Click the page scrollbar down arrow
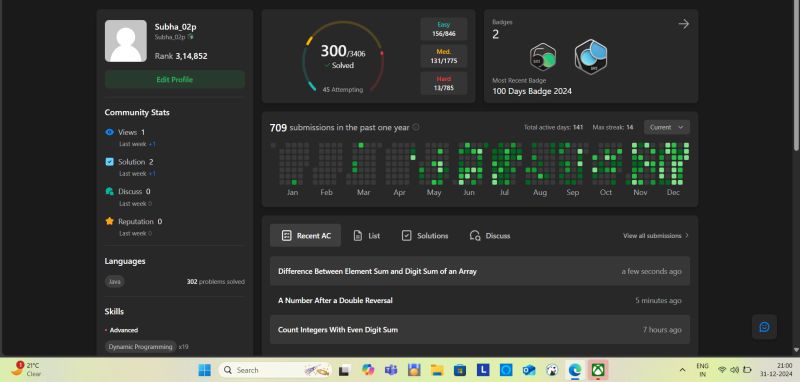Viewport: 800px width, 382px height. (x=796, y=350)
